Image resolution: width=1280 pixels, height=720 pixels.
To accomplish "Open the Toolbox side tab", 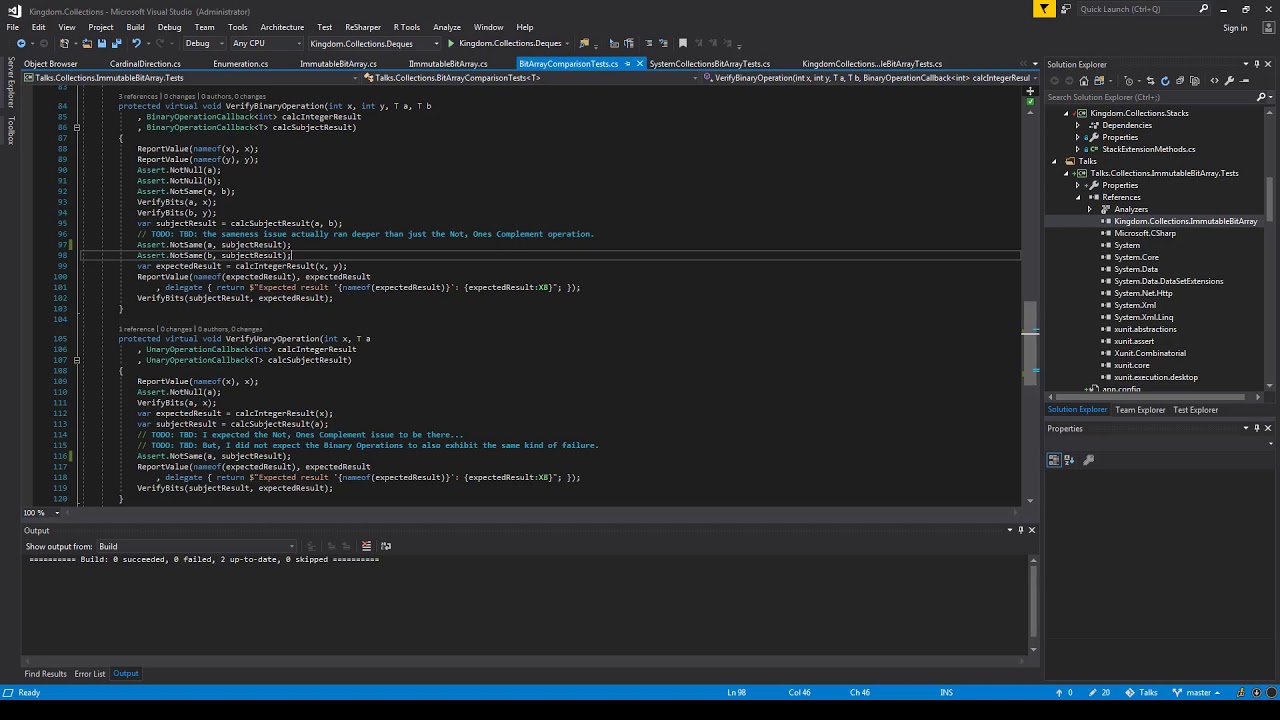I will pyautogui.click(x=11, y=130).
